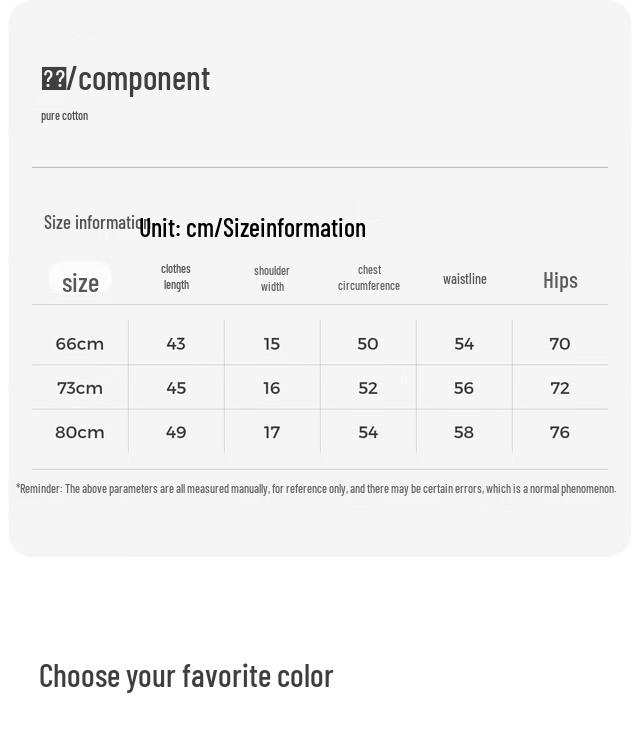Viewport: 640px width, 746px height.
Task: Select the clothes length column header
Action: [176, 277]
